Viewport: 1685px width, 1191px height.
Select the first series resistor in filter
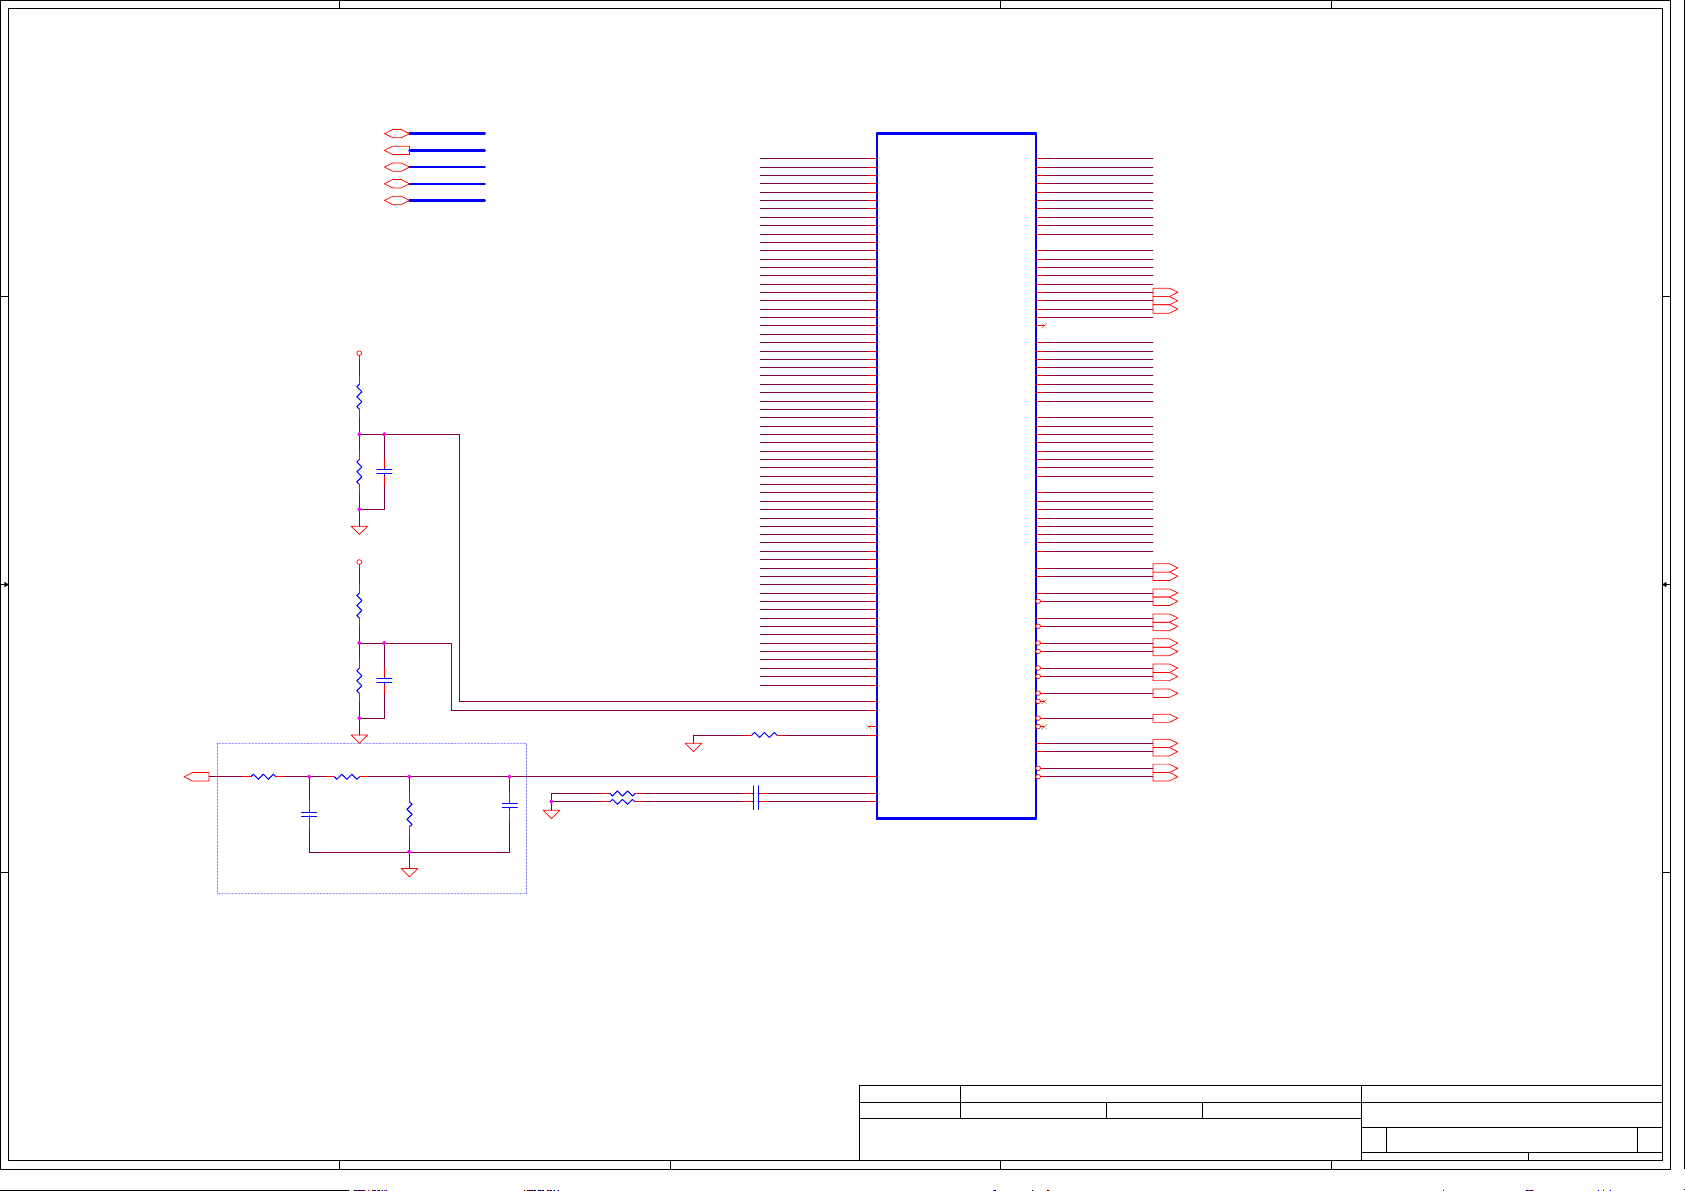(263, 776)
